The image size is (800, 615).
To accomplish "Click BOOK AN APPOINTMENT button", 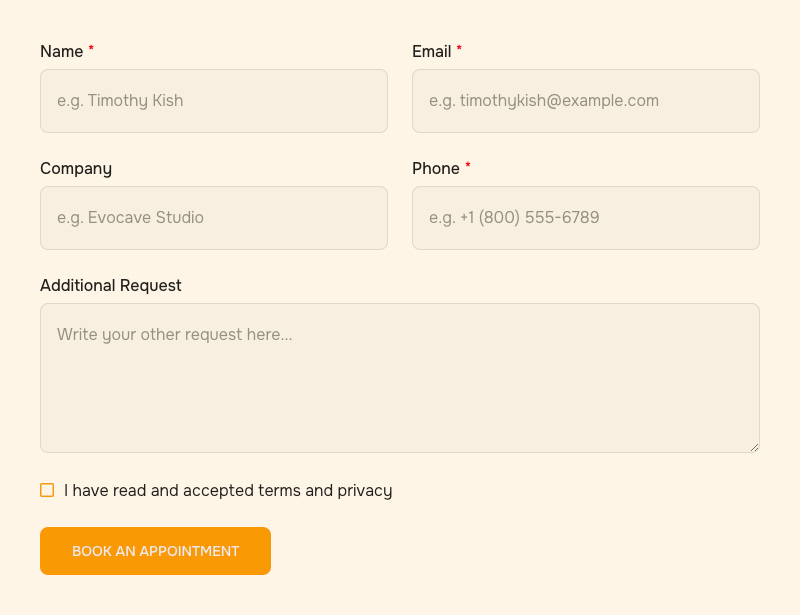I will point(155,551).
